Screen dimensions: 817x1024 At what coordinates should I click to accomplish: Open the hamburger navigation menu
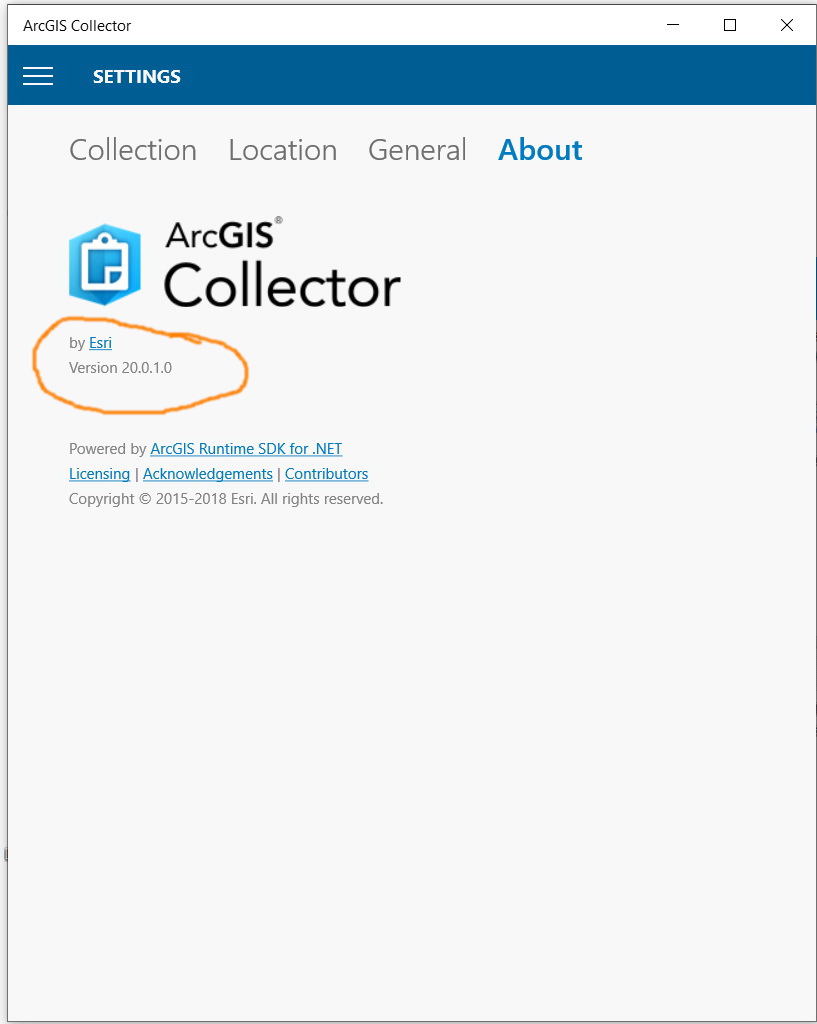pyautogui.click(x=38, y=76)
